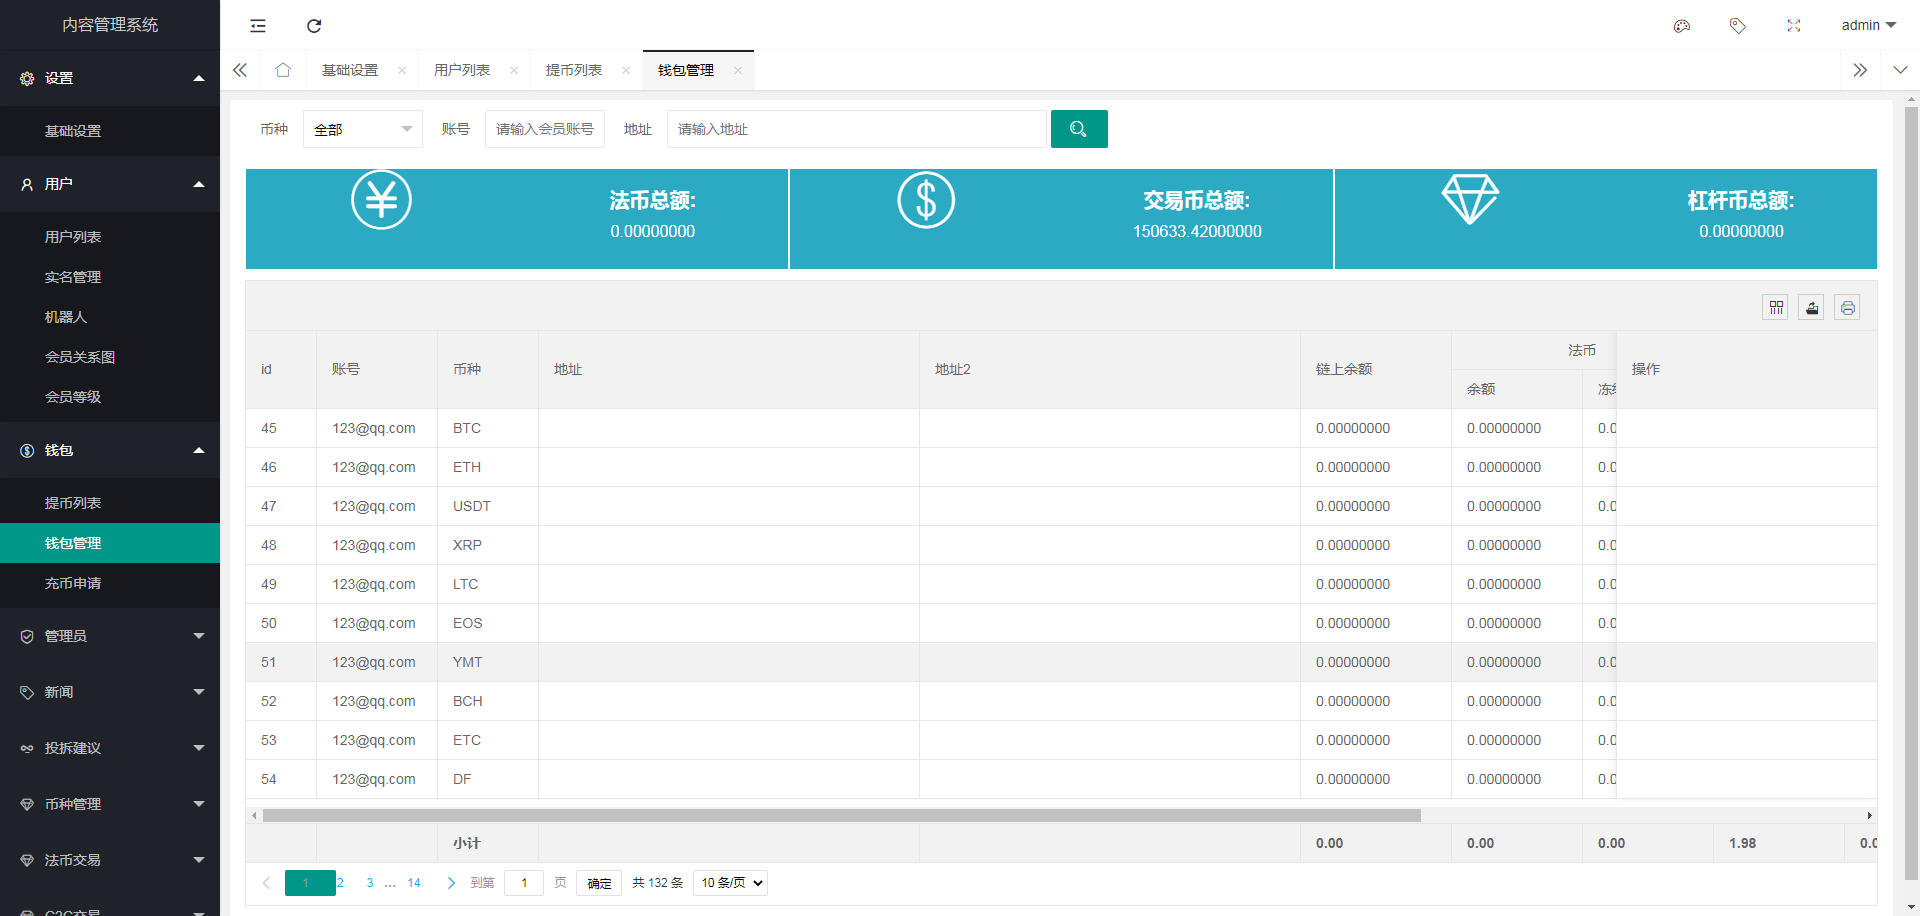
Task: Open 会员关系图 in the sidebar
Action: coord(110,357)
